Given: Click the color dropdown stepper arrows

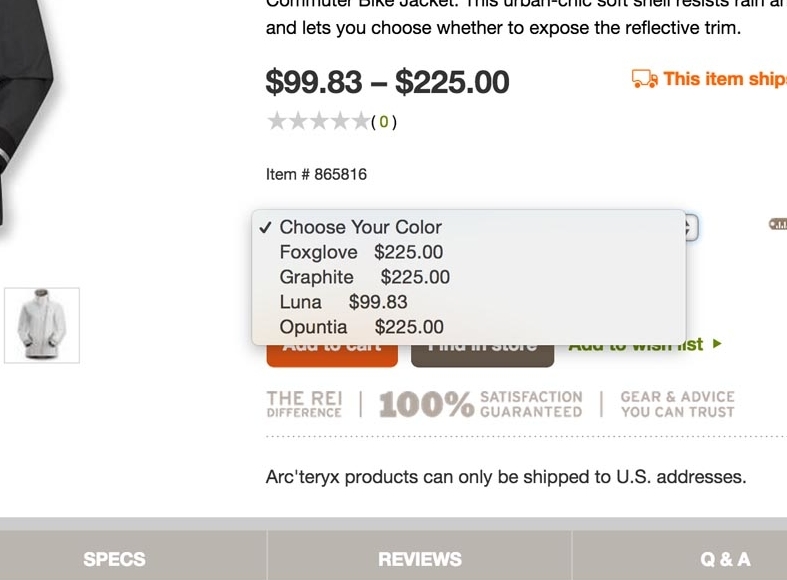Looking at the screenshot, I should [x=690, y=228].
